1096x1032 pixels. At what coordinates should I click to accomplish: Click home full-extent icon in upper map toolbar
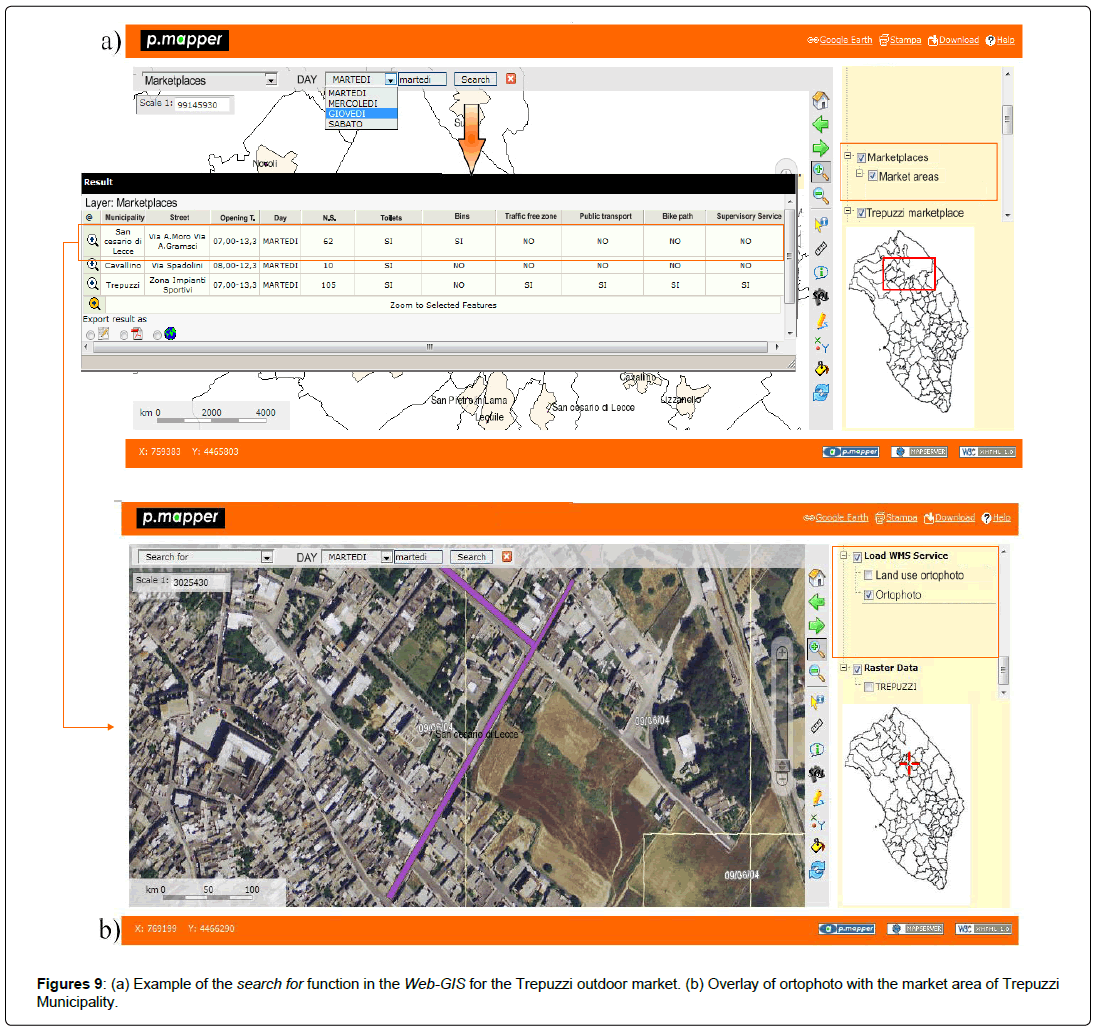(x=820, y=100)
